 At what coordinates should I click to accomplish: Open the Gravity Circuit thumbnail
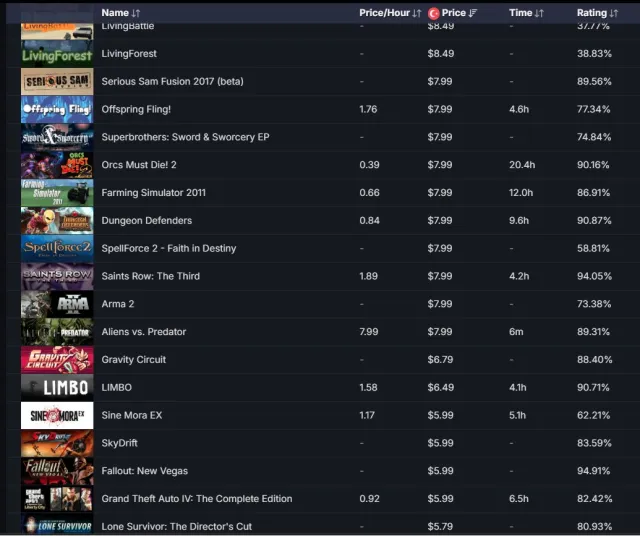[57, 360]
